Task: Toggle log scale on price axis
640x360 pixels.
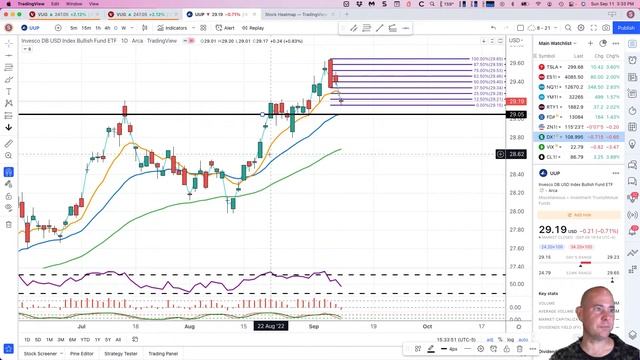Action: [x=510, y=340]
